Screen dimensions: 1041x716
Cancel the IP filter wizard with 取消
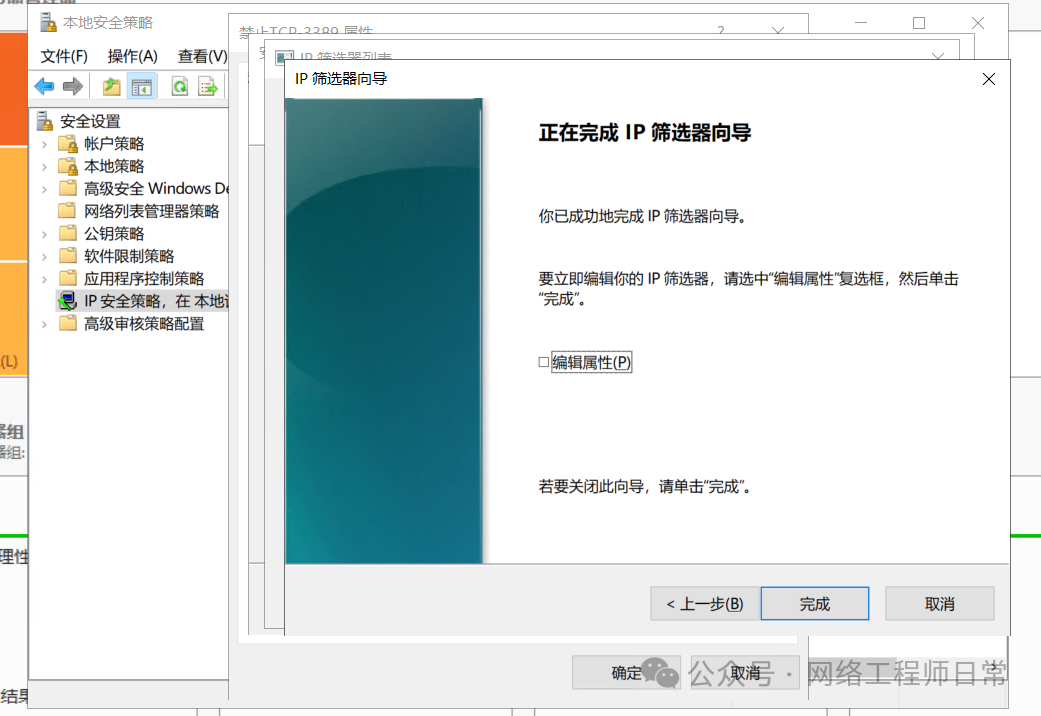pyautogui.click(x=939, y=604)
